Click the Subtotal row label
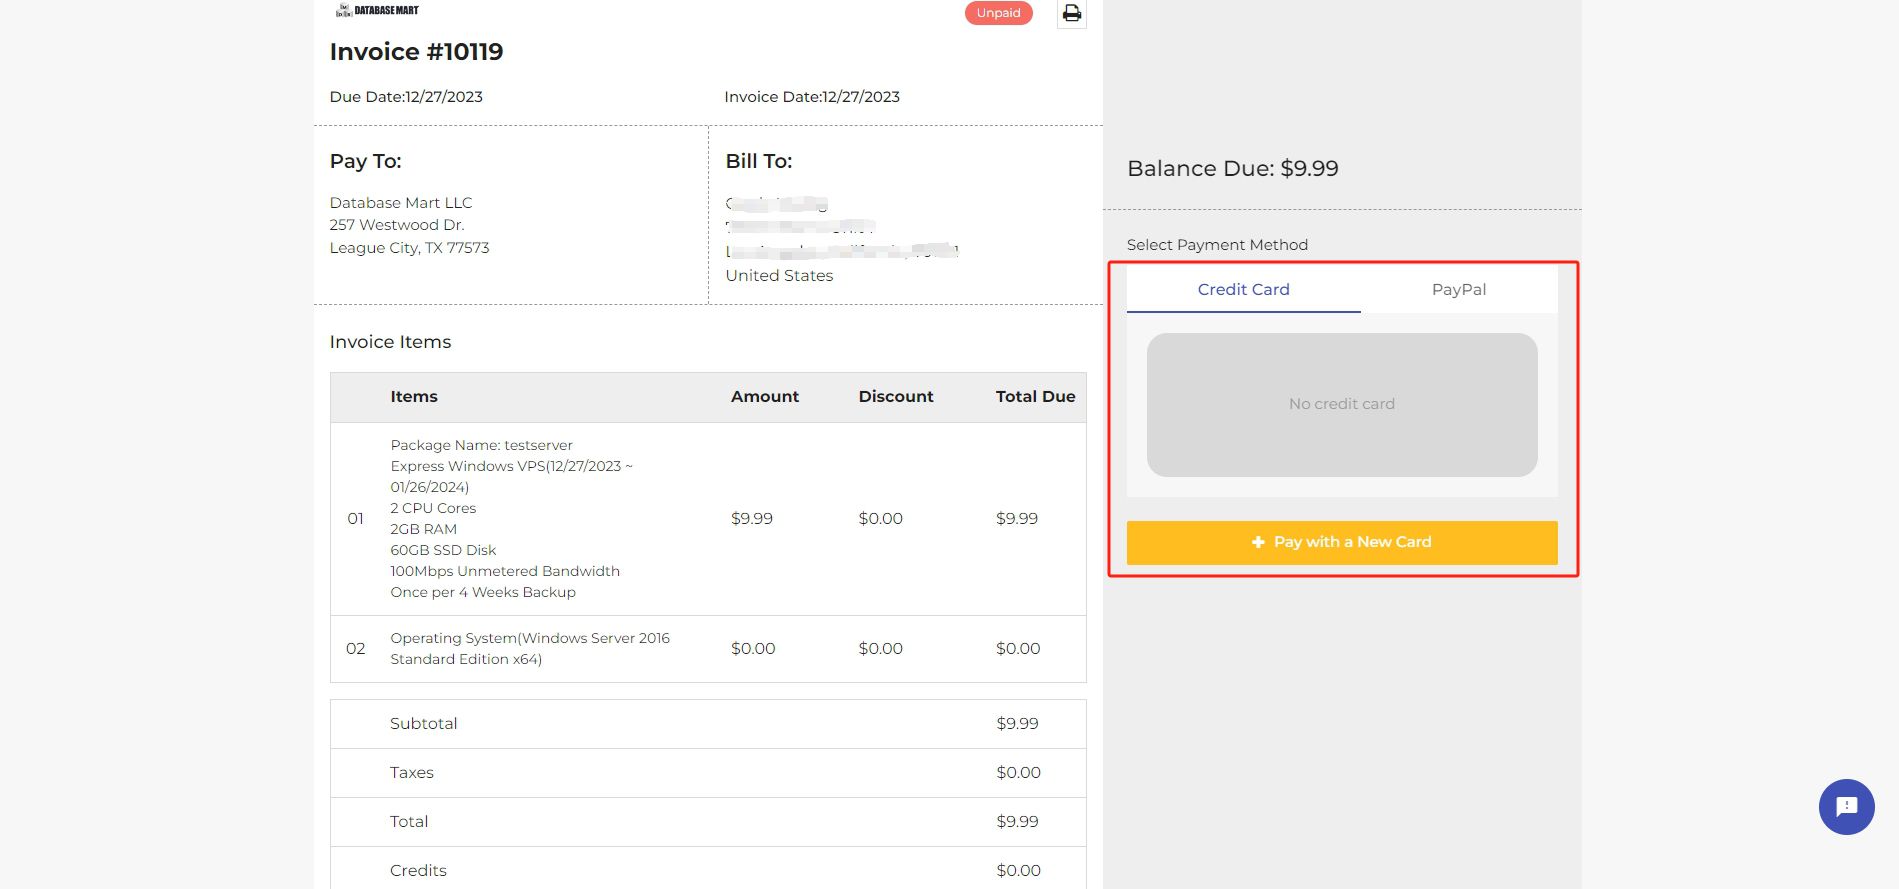 click(423, 724)
